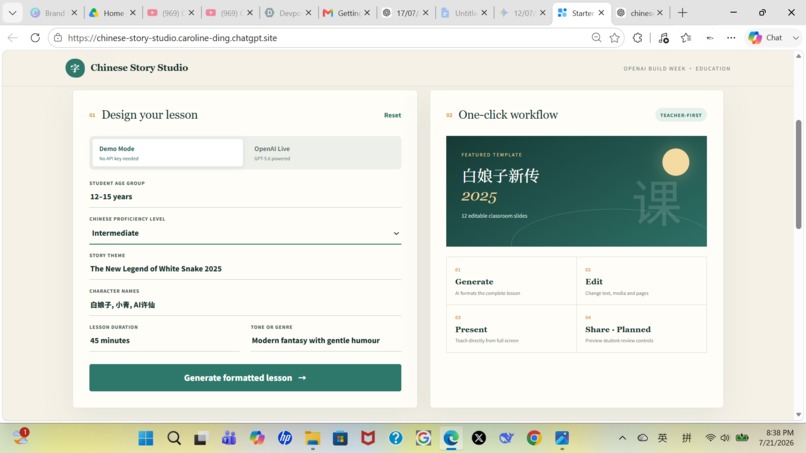Click the Reset link
This screenshot has height=453, width=806.
(x=392, y=115)
